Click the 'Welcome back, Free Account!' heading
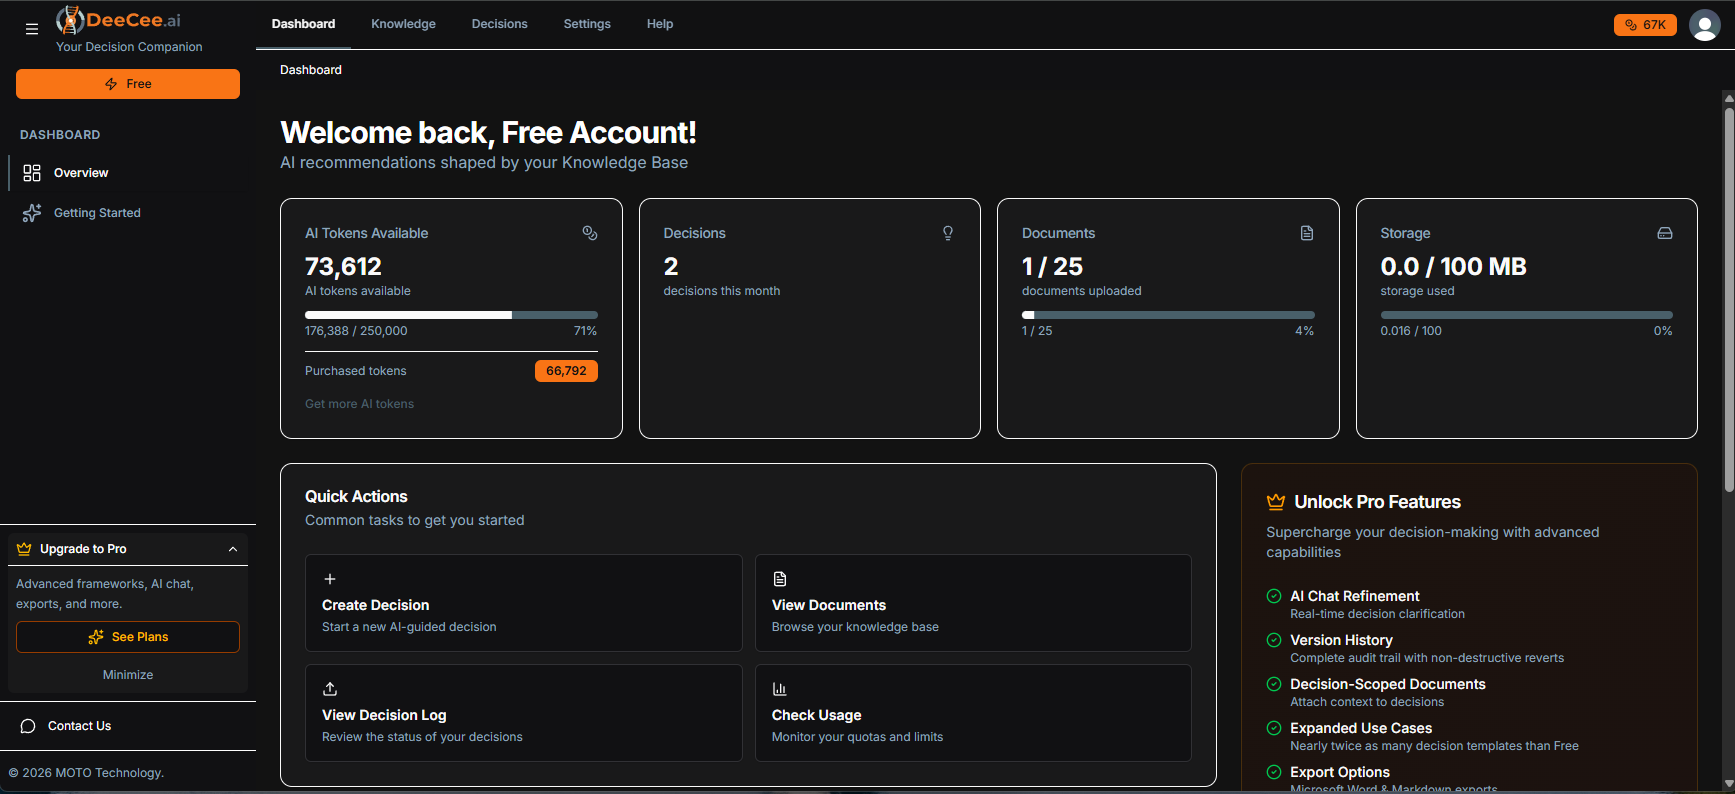The image size is (1735, 794). pyautogui.click(x=488, y=133)
